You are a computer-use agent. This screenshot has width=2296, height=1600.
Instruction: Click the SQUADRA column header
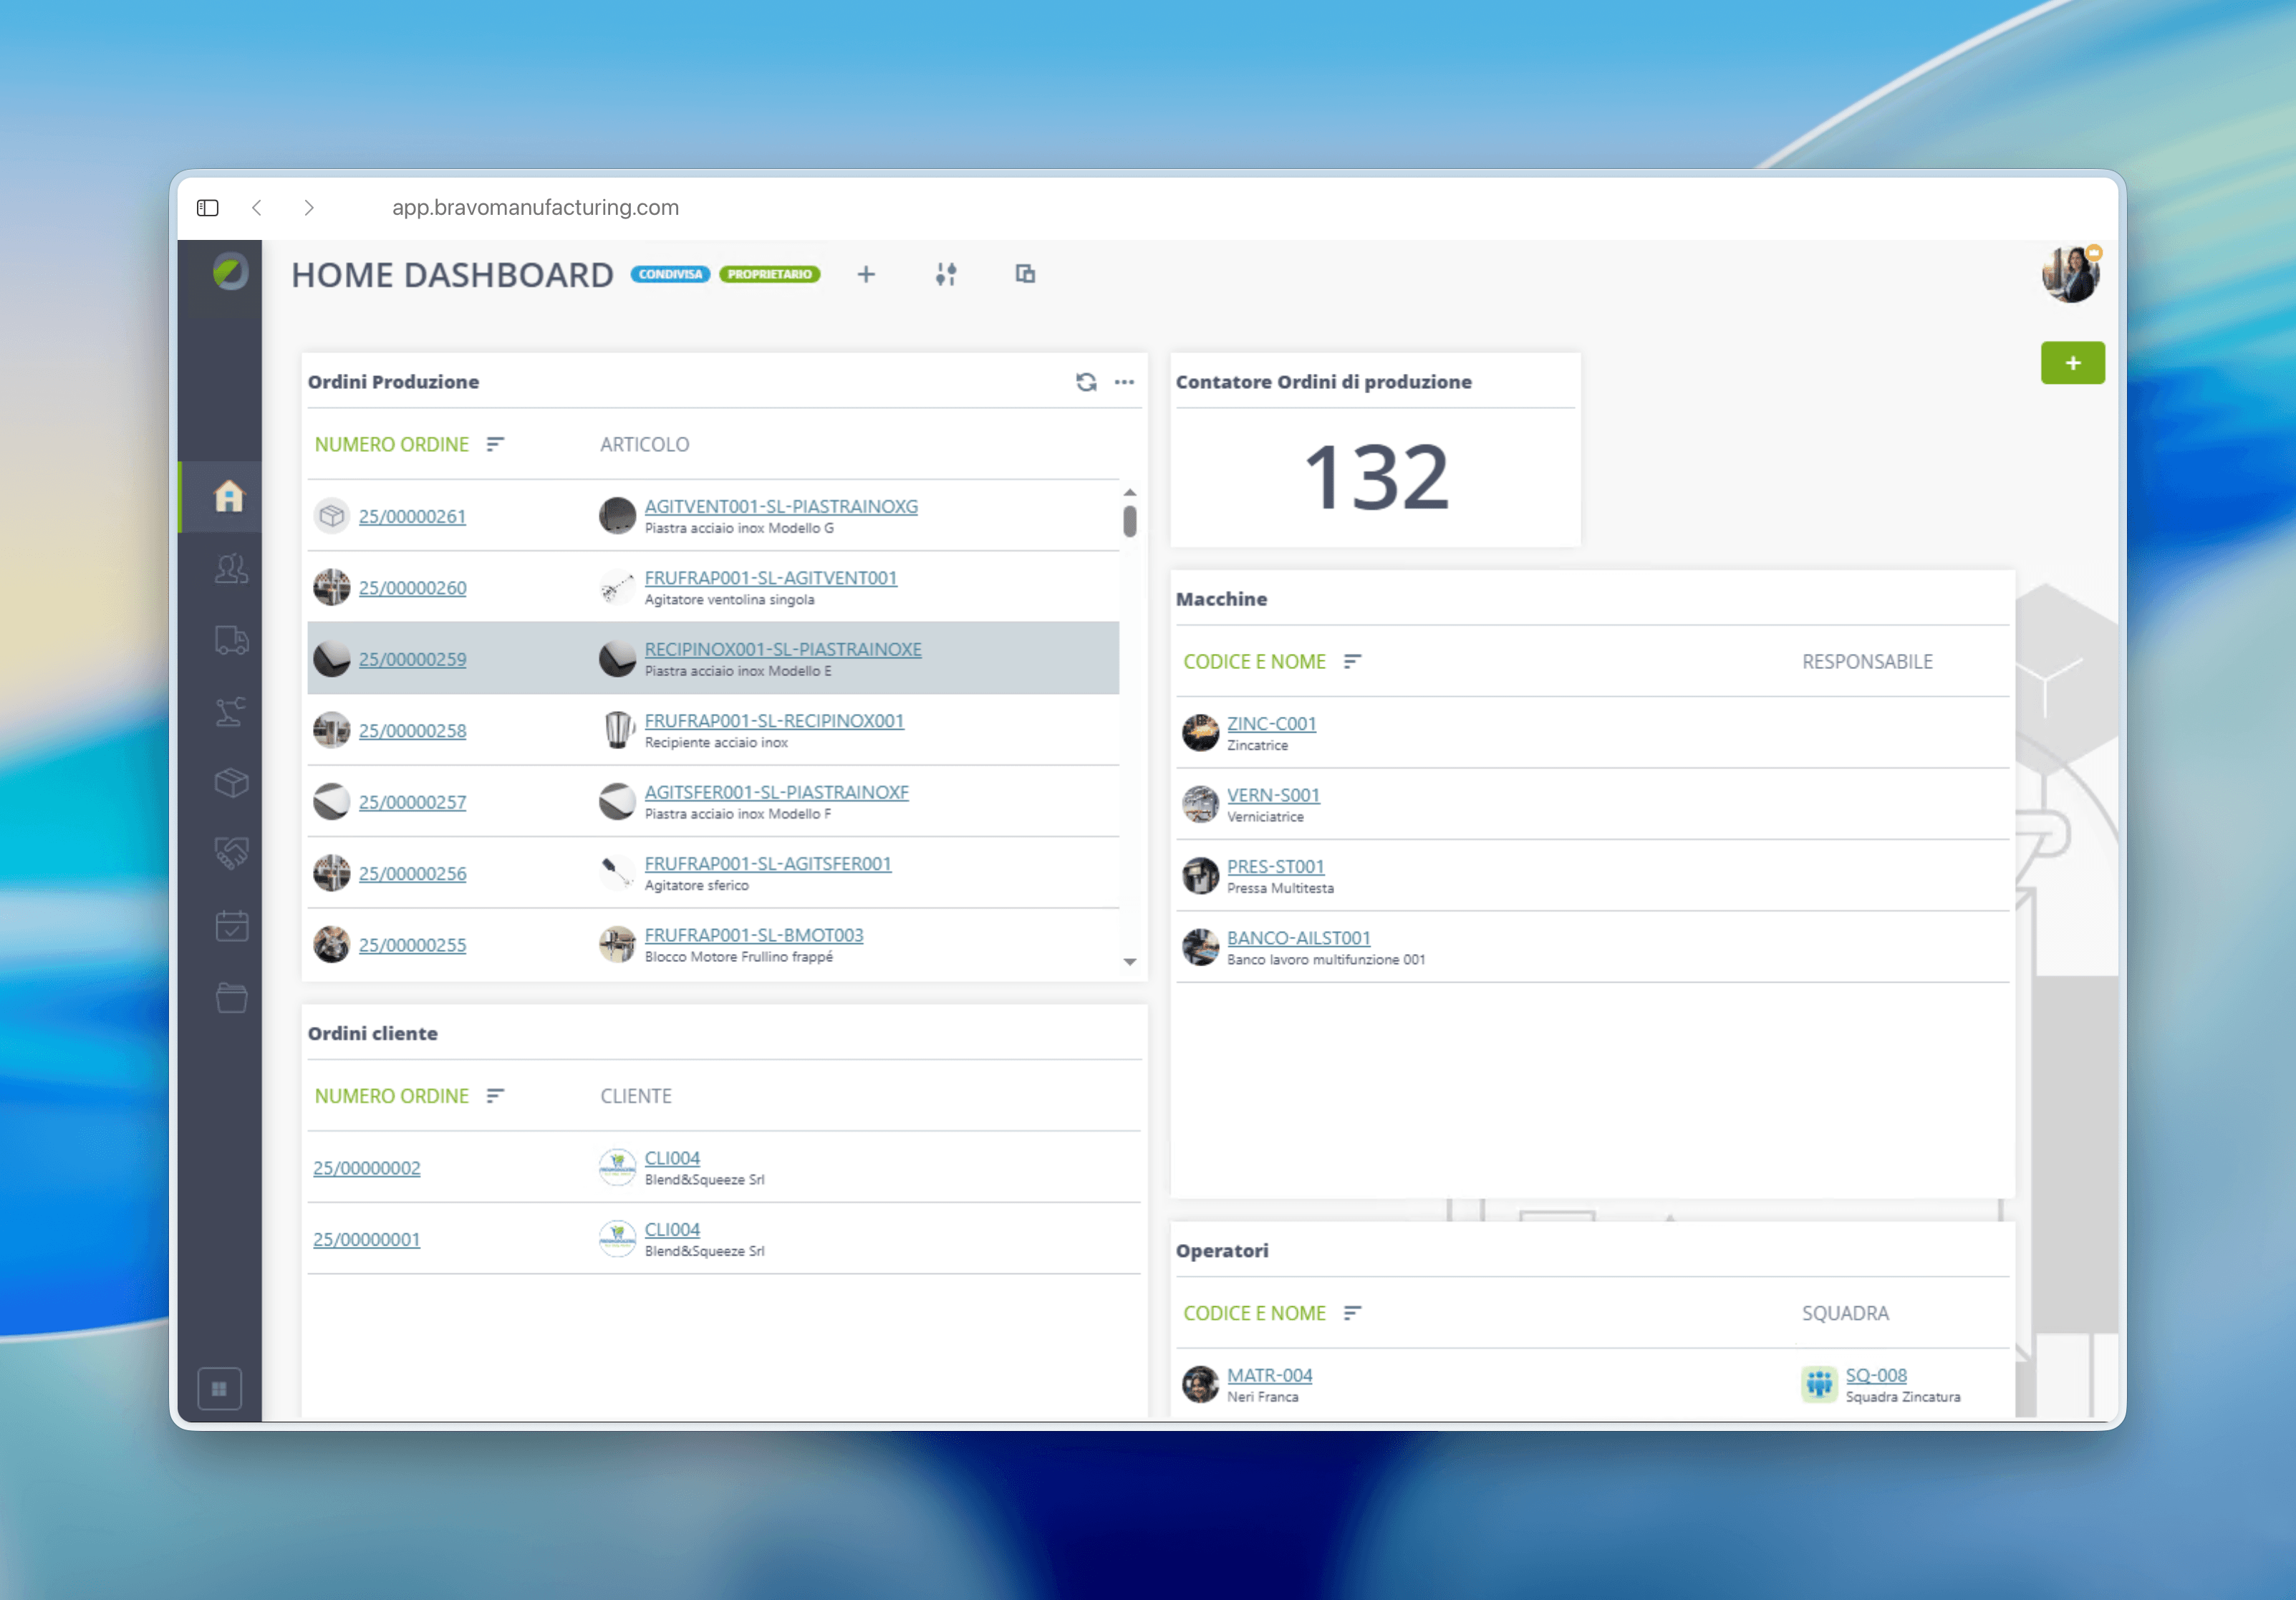tap(1845, 1313)
